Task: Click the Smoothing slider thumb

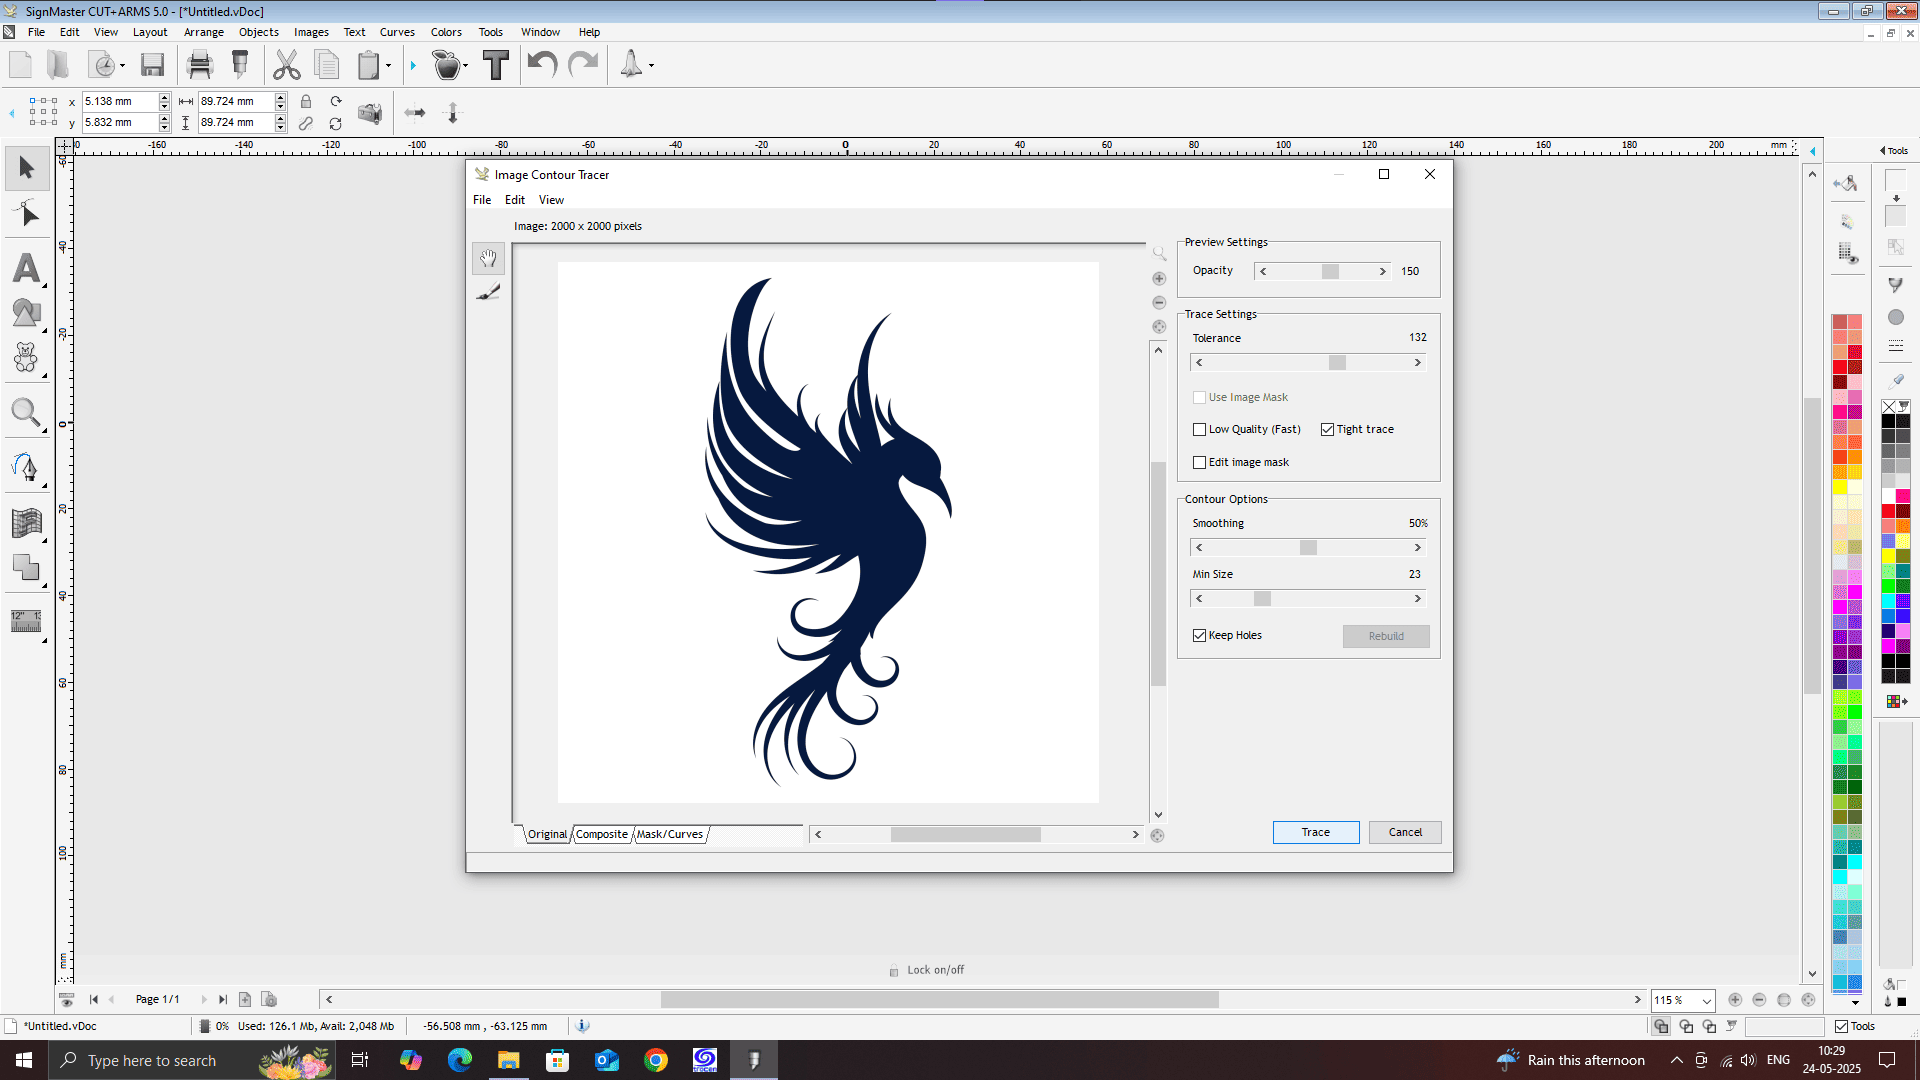Action: click(1308, 548)
